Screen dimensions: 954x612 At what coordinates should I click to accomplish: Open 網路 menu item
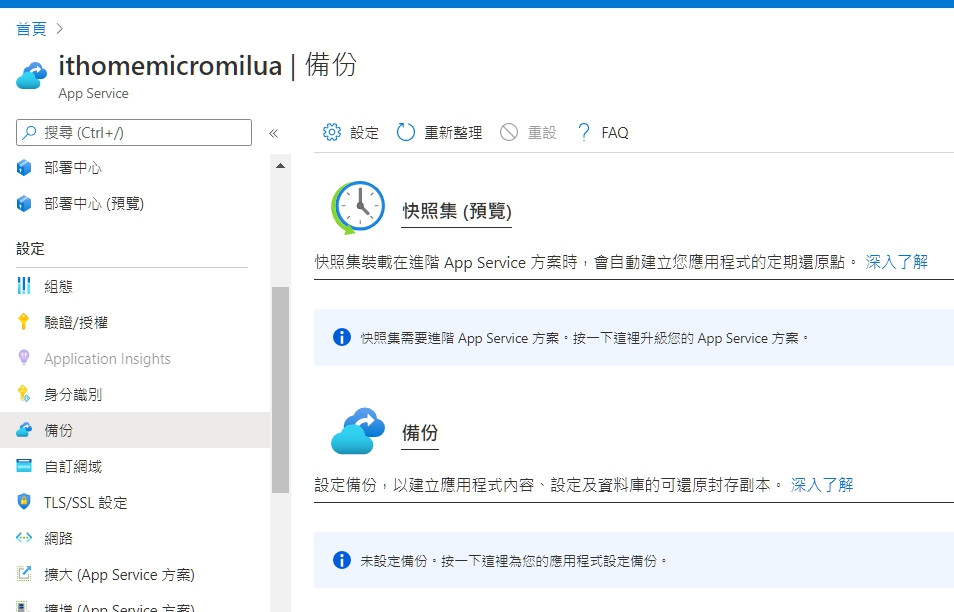point(58,538)
